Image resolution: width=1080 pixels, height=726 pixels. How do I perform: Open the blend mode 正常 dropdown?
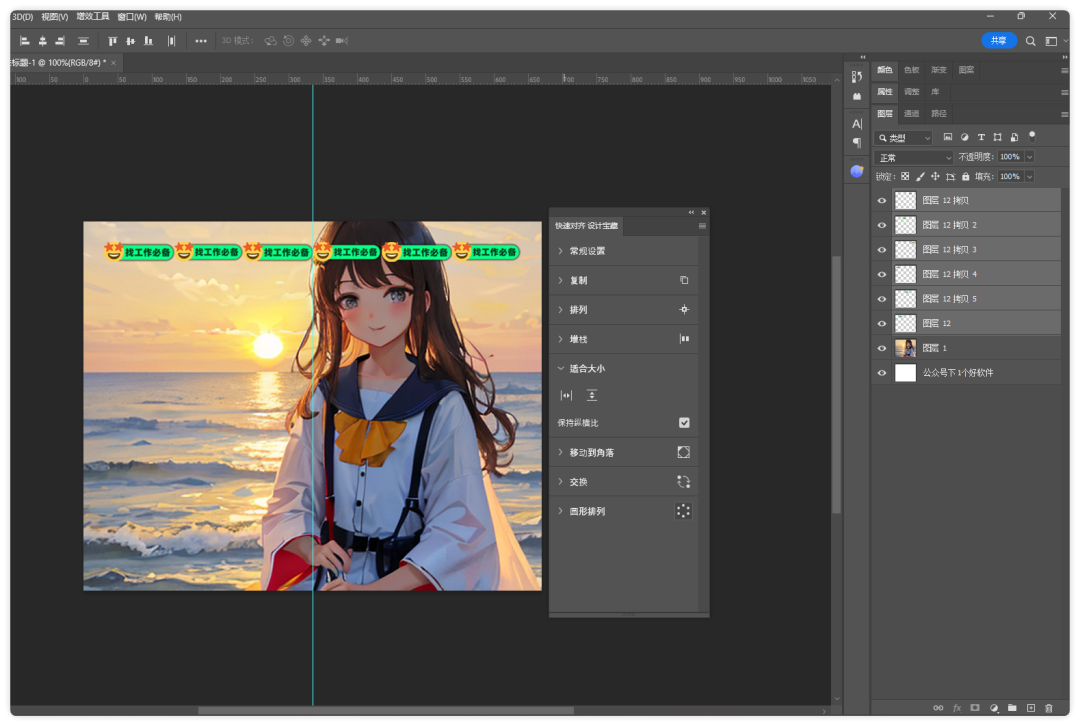[914, 157]
